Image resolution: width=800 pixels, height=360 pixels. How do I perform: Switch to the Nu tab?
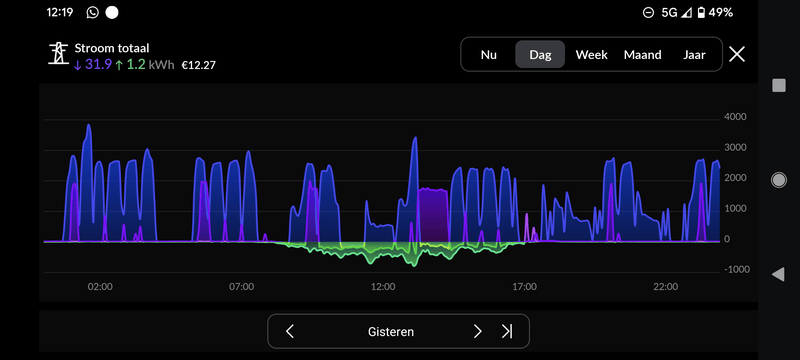(x=488, y=55)
